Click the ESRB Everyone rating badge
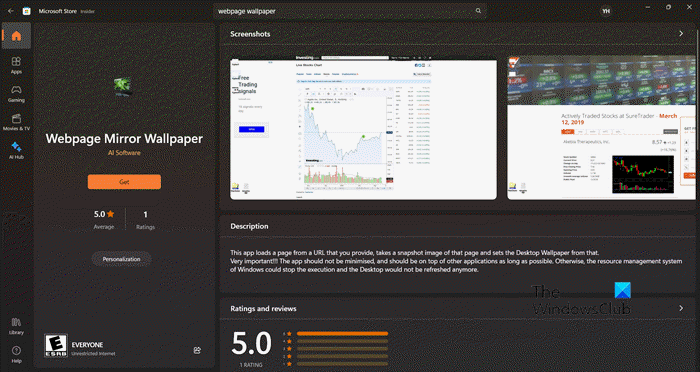The width and height of the screenshot is (700, 372). tap(56, 345)
